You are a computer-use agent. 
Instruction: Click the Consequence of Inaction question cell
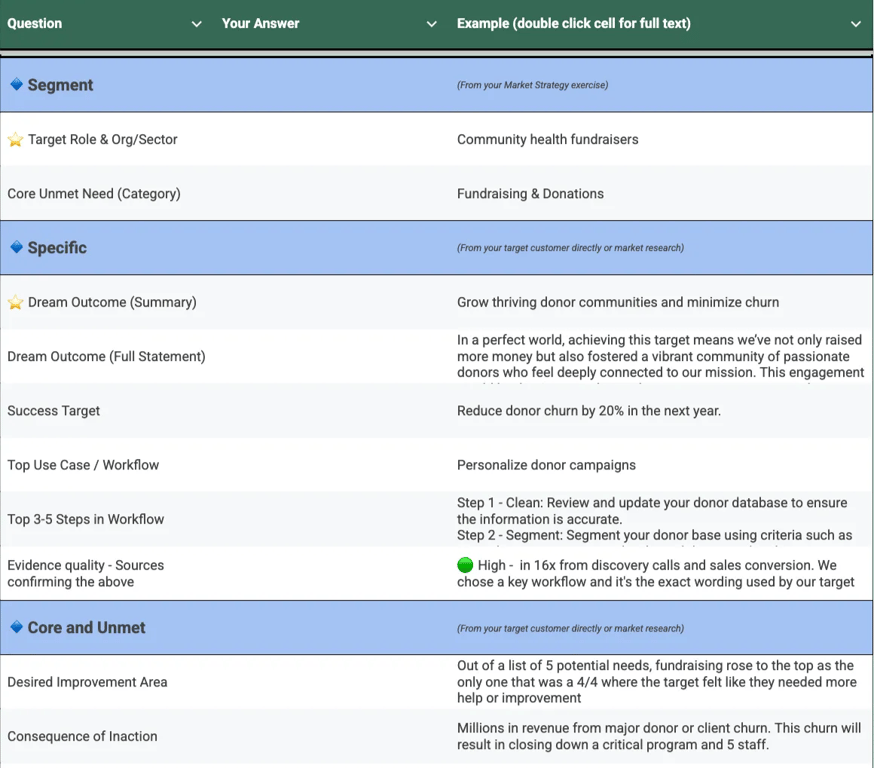coord(82,736)
